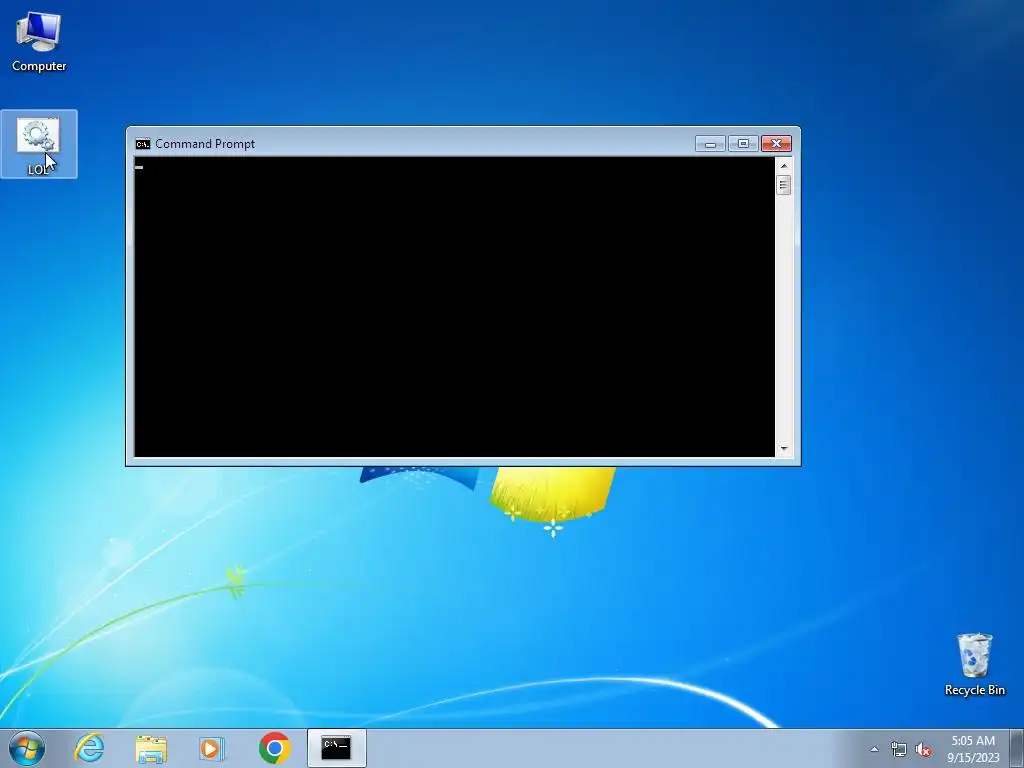Click the muted volume tray icon
The height and width of the screenshot is (768, 1024).
coord(923,749)
